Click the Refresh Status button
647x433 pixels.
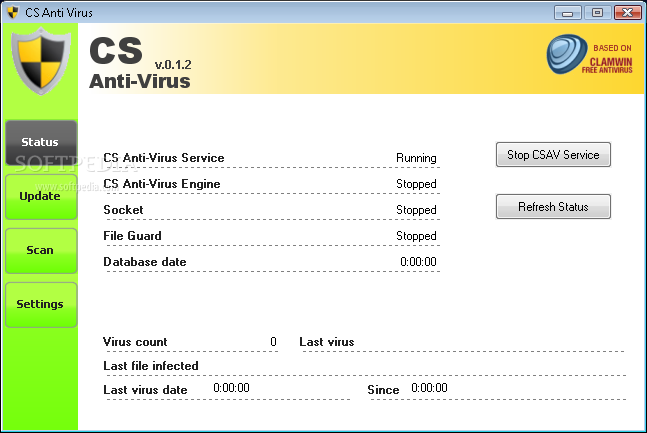point(553,207)
